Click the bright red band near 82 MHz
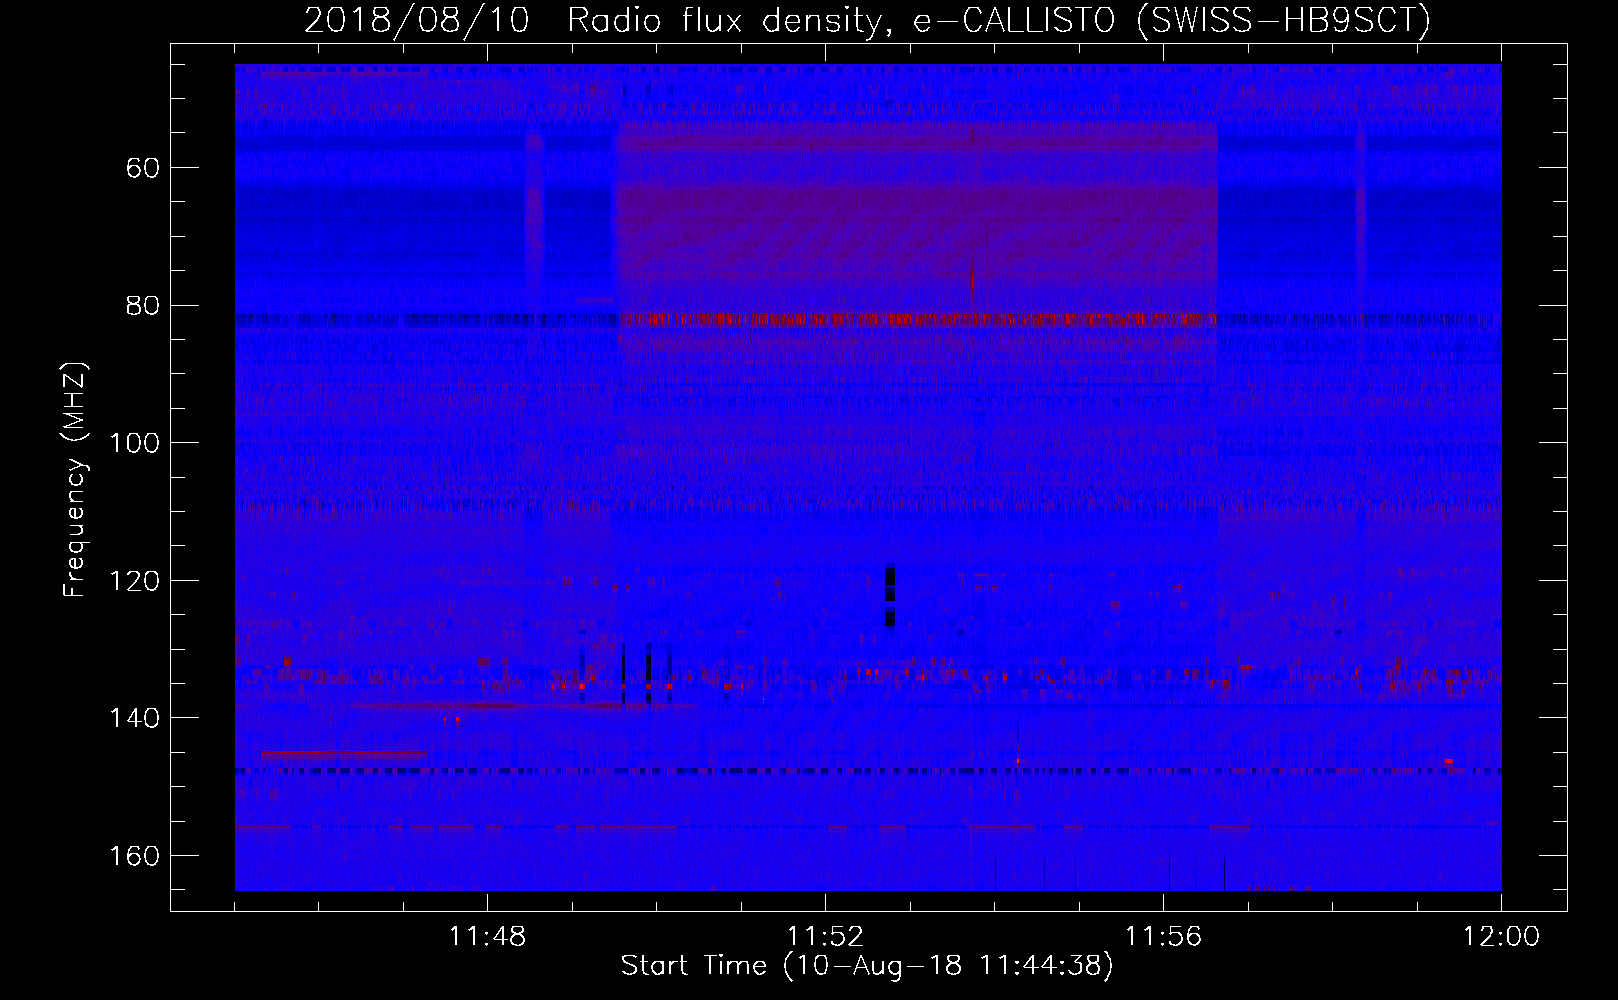The image size is (1618, 1000). [x=918, y=319]
